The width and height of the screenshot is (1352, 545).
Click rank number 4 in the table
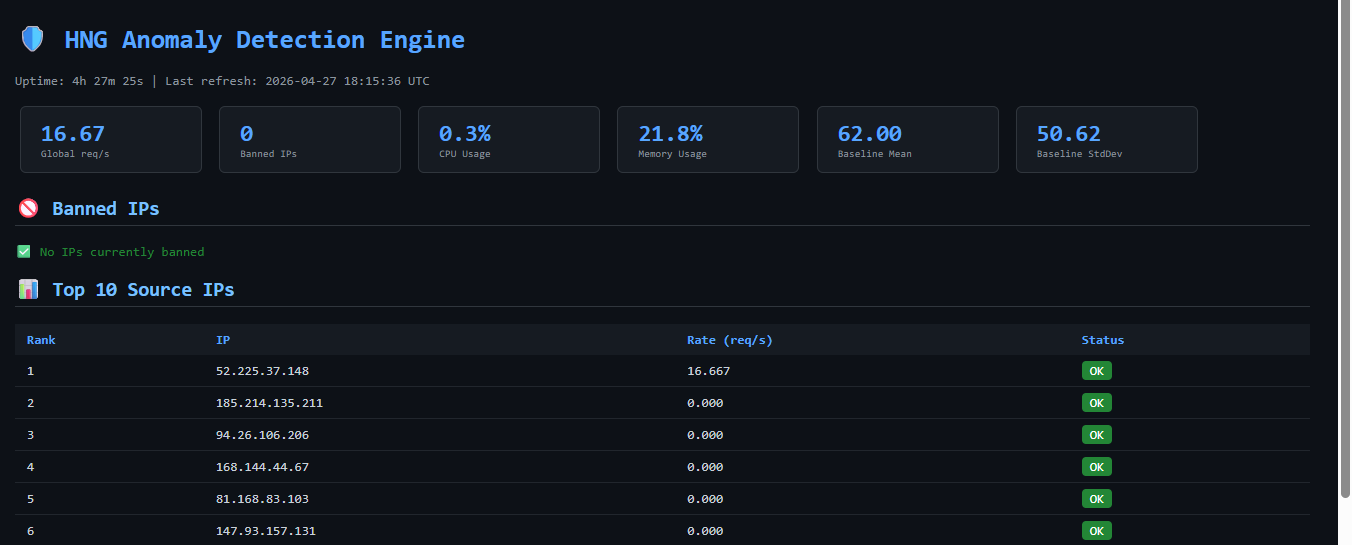click(30, 467)
